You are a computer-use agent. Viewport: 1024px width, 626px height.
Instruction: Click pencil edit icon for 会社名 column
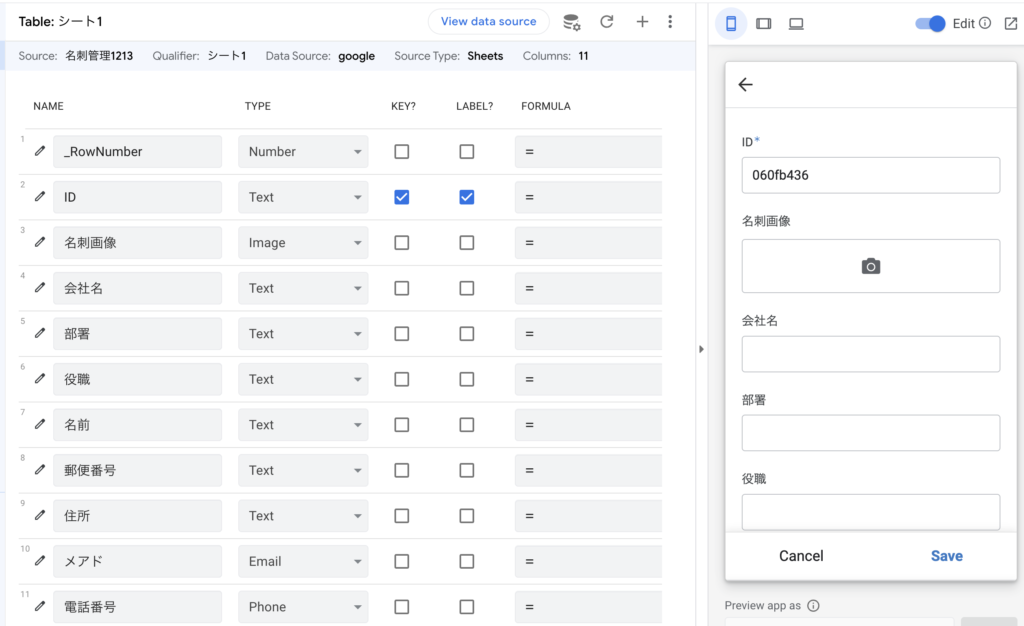point(40,288)
